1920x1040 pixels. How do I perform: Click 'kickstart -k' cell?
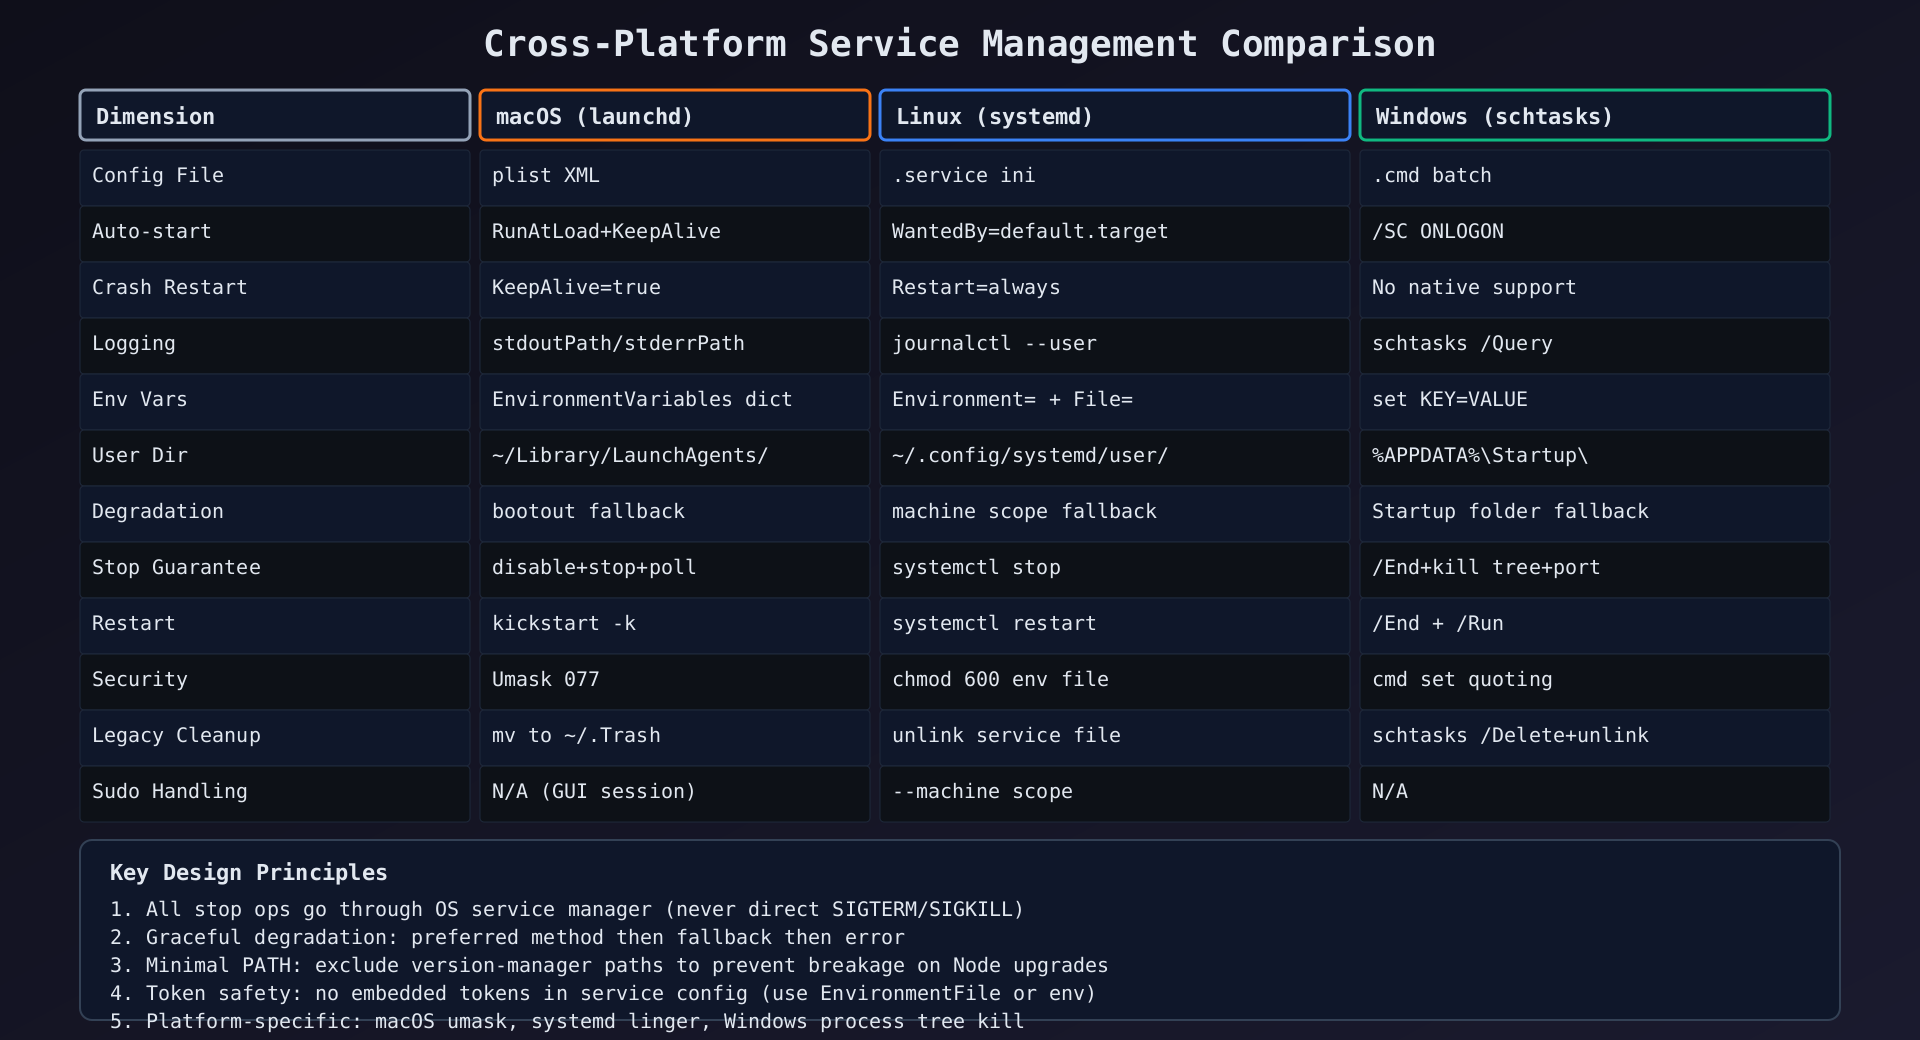[675, 626]
